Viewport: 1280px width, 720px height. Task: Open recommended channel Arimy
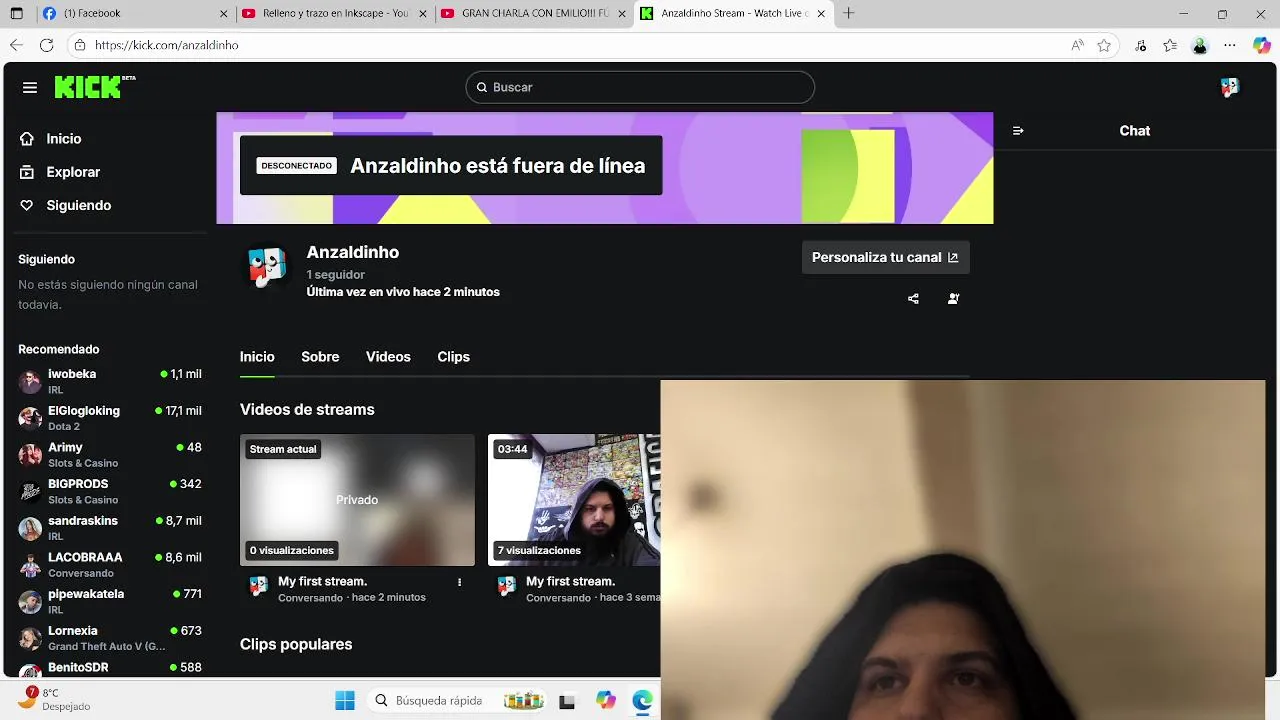click(110, 455)
